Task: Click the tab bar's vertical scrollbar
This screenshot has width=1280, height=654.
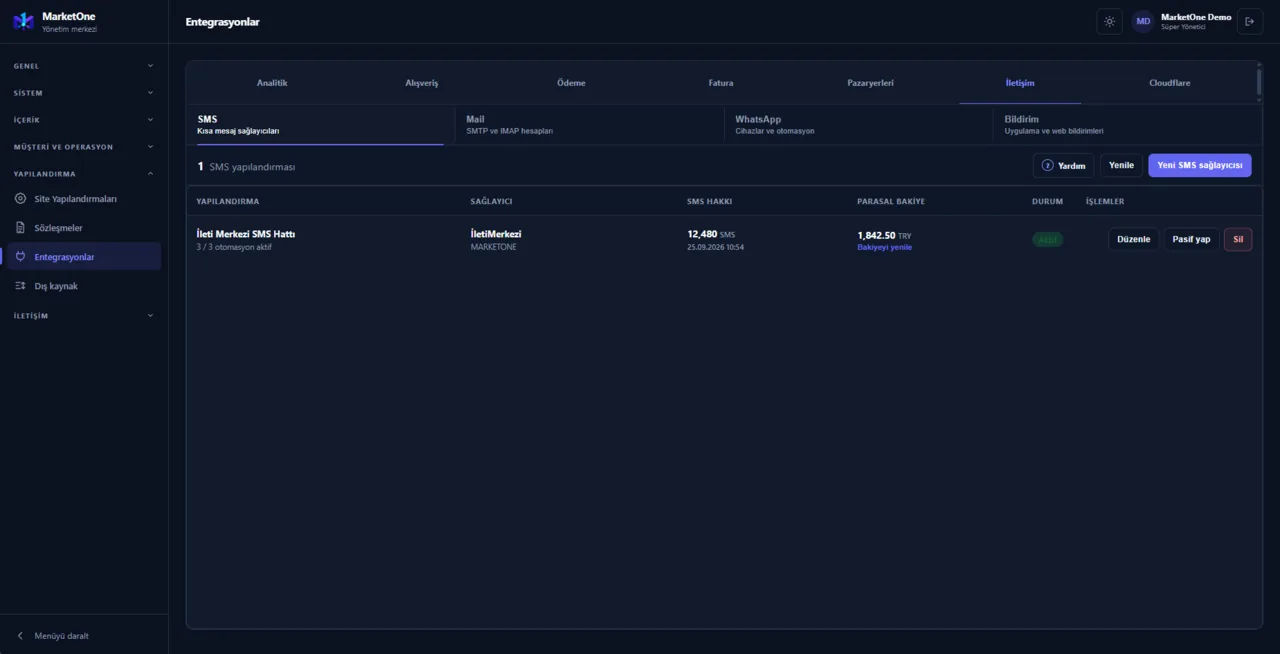Action: pos(1259,83)
